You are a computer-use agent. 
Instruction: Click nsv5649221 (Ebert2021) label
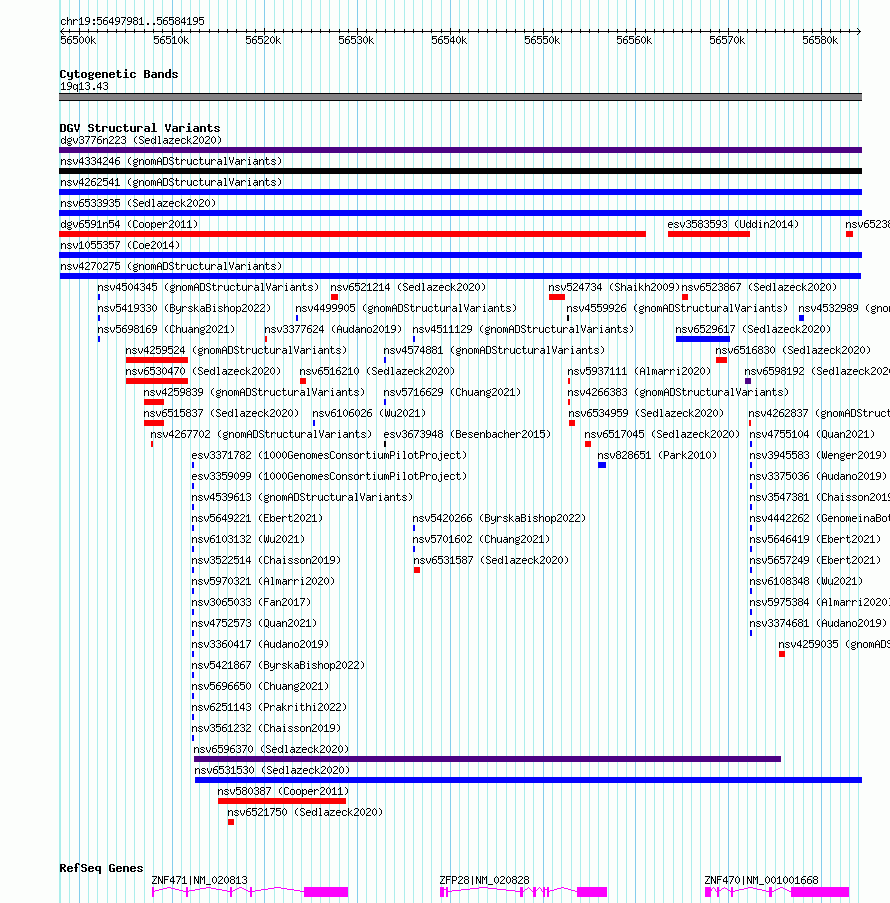tap(257, 519)
